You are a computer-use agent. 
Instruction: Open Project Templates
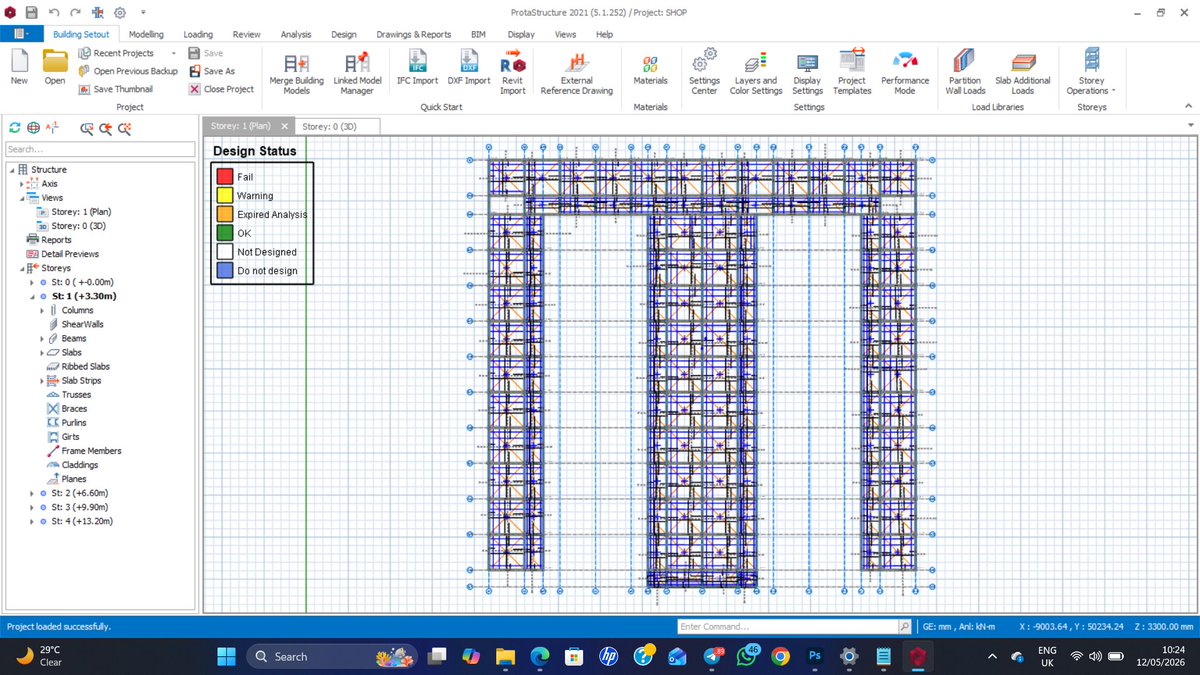tap(852, 60)
